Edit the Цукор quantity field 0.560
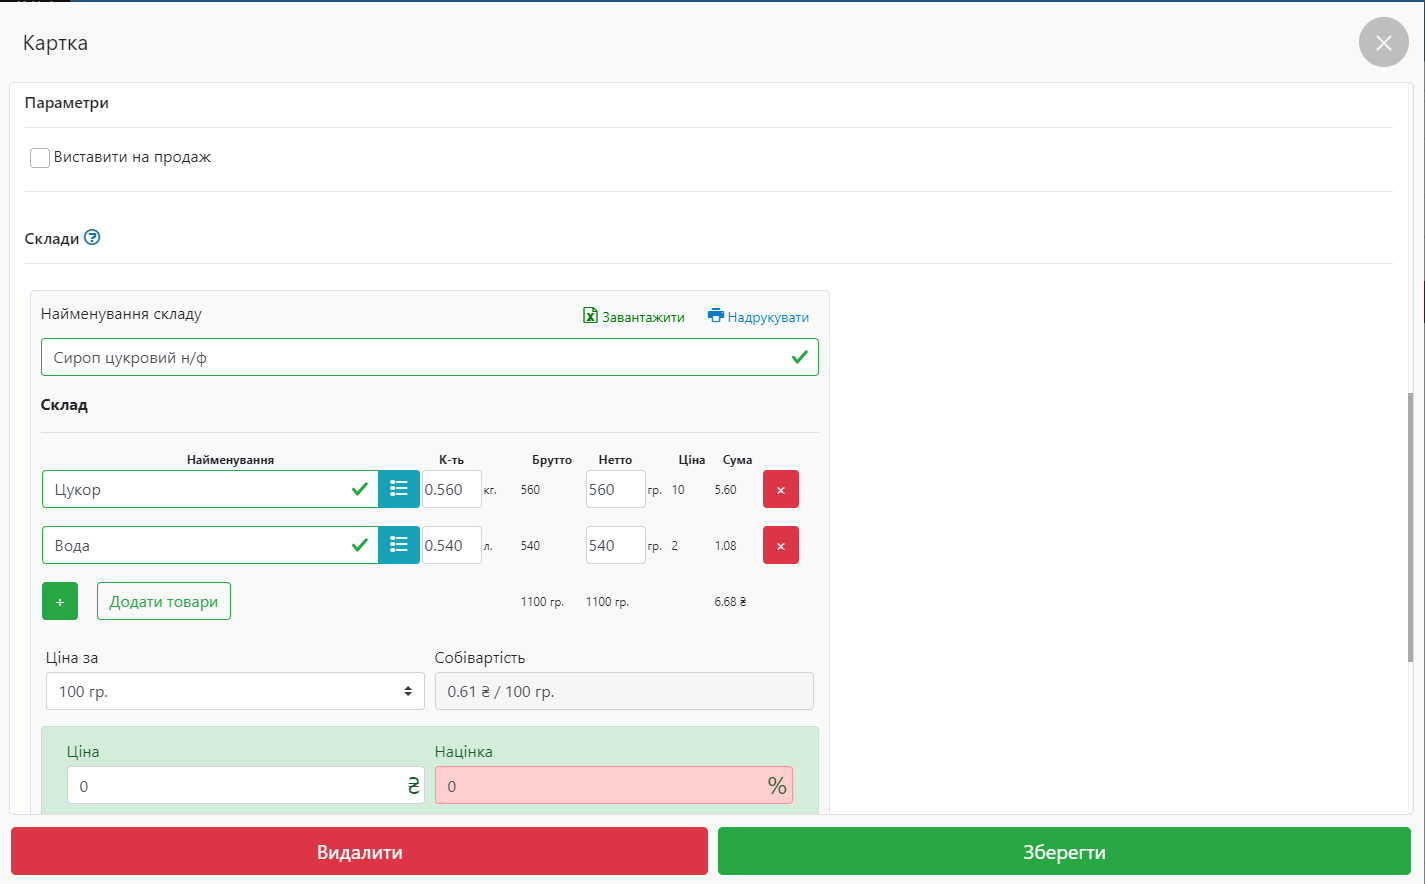The height and width of the screenshot is (884, 1425). [x=451, y=490]
